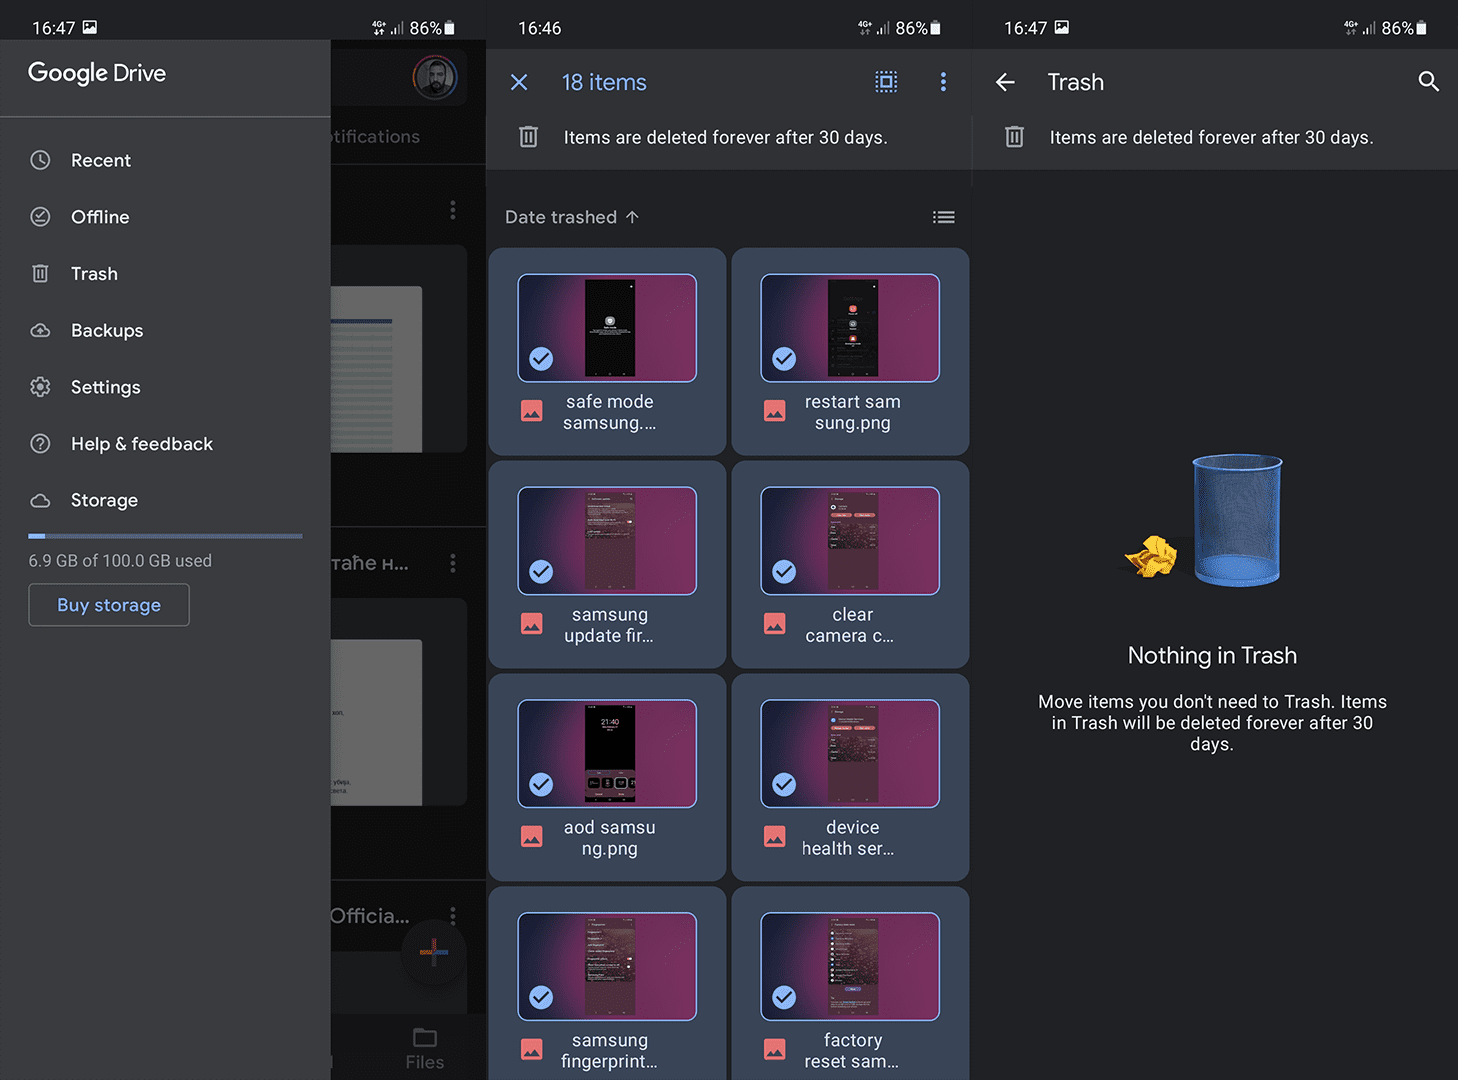Go back from Trash screen
Viewport: 1458px width, 1080px height.
[x=1005, y=82]
